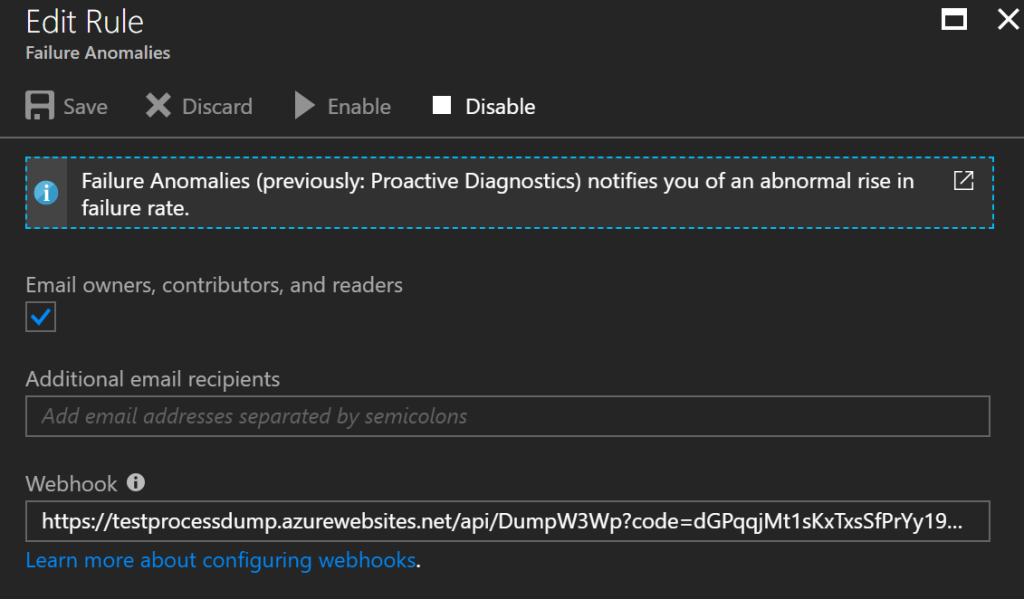The width and height of the screenshot is (1024, 599).
Task: Click the Disable square icon
Action: pos(440,105)
